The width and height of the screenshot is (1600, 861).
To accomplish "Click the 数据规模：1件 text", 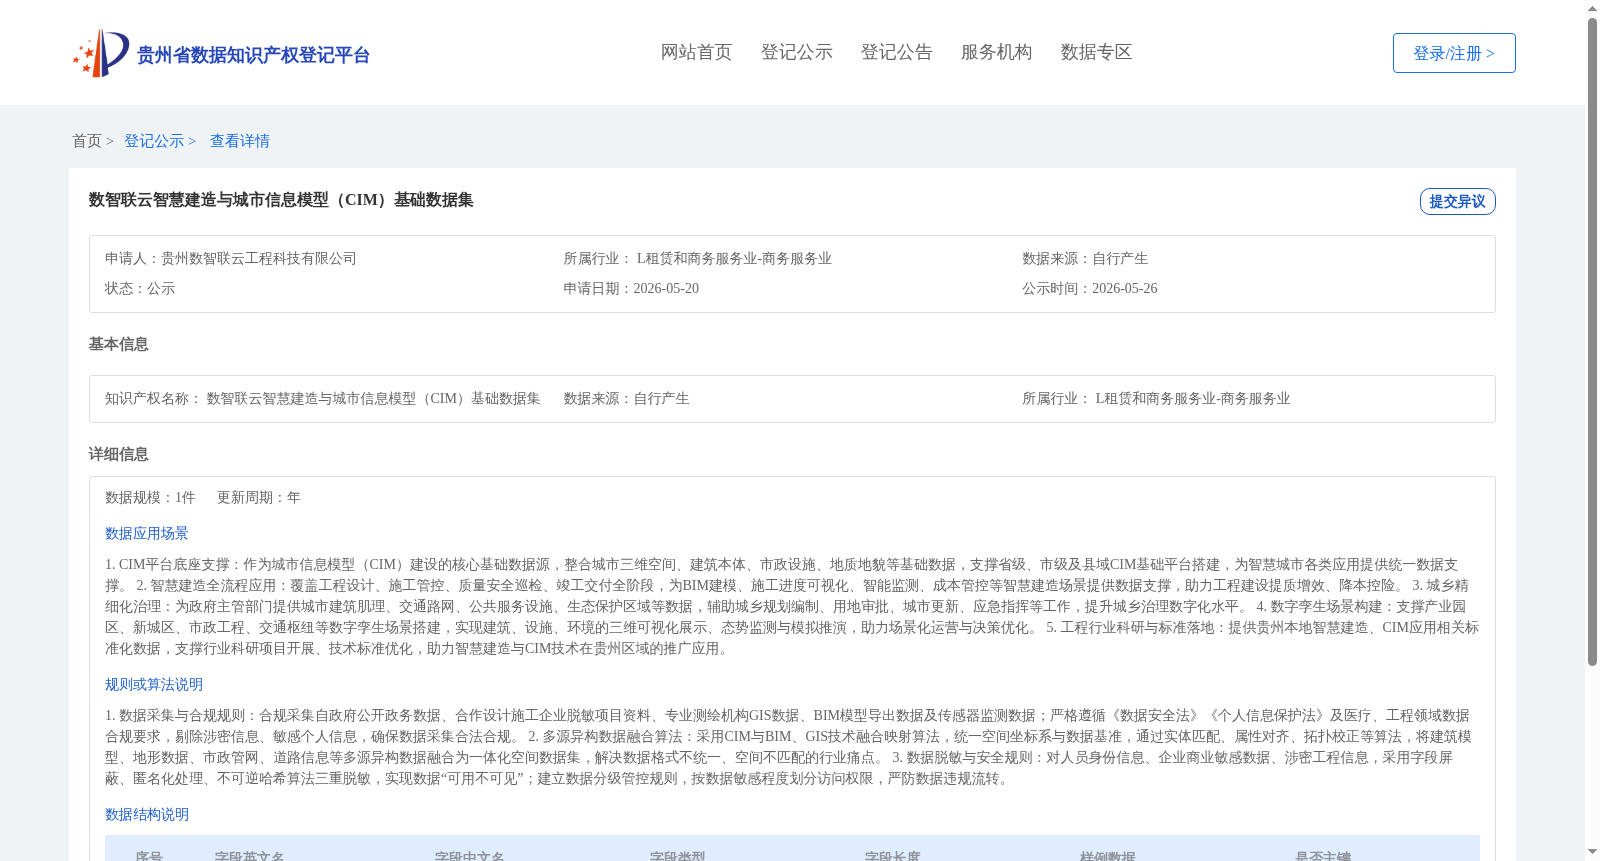I will (150, 498).
